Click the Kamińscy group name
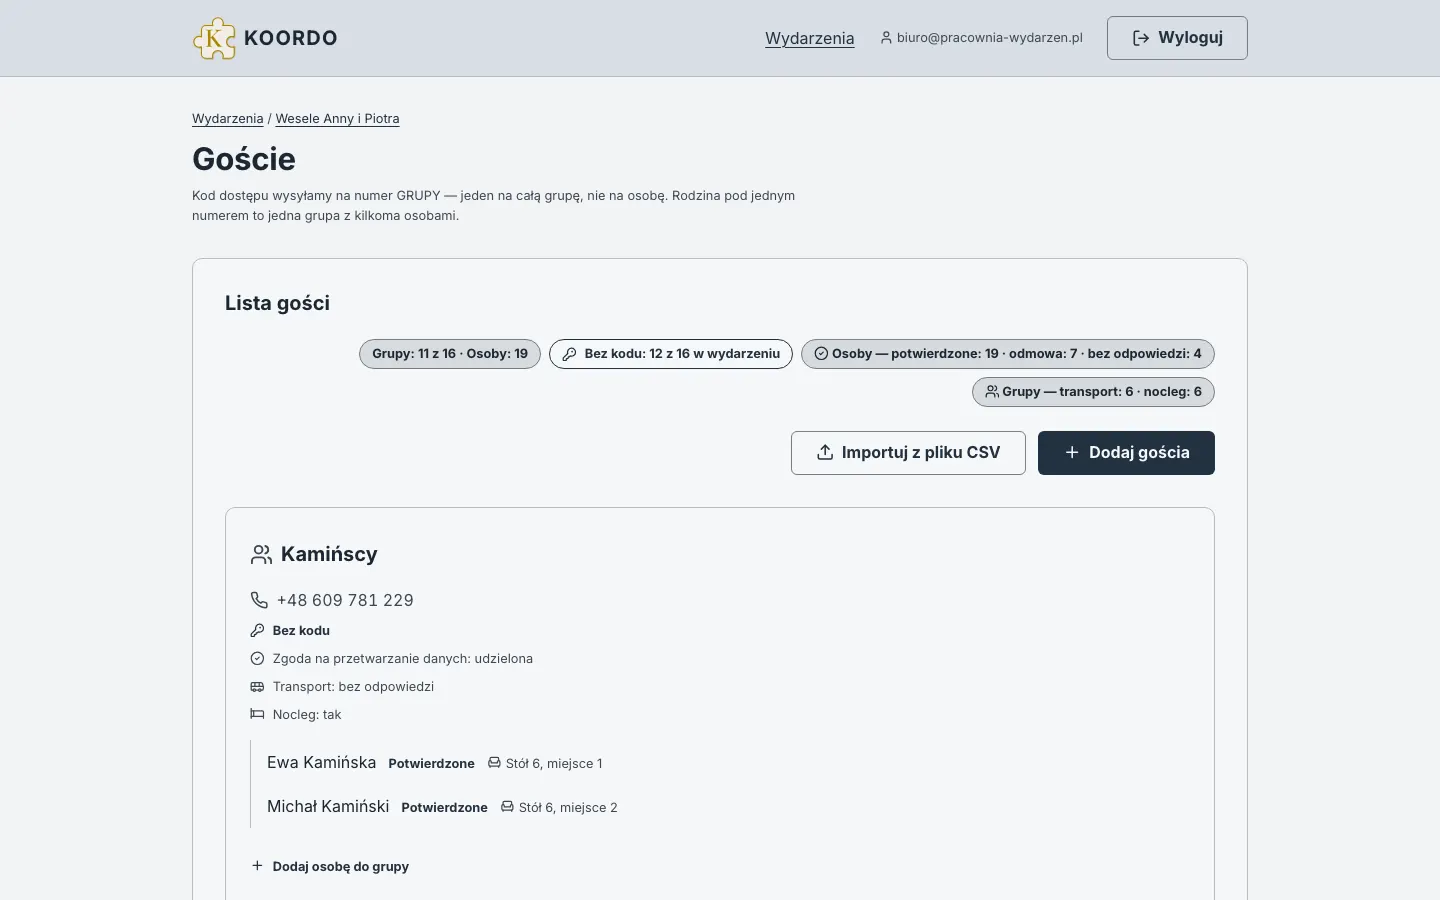 (329, 554)
